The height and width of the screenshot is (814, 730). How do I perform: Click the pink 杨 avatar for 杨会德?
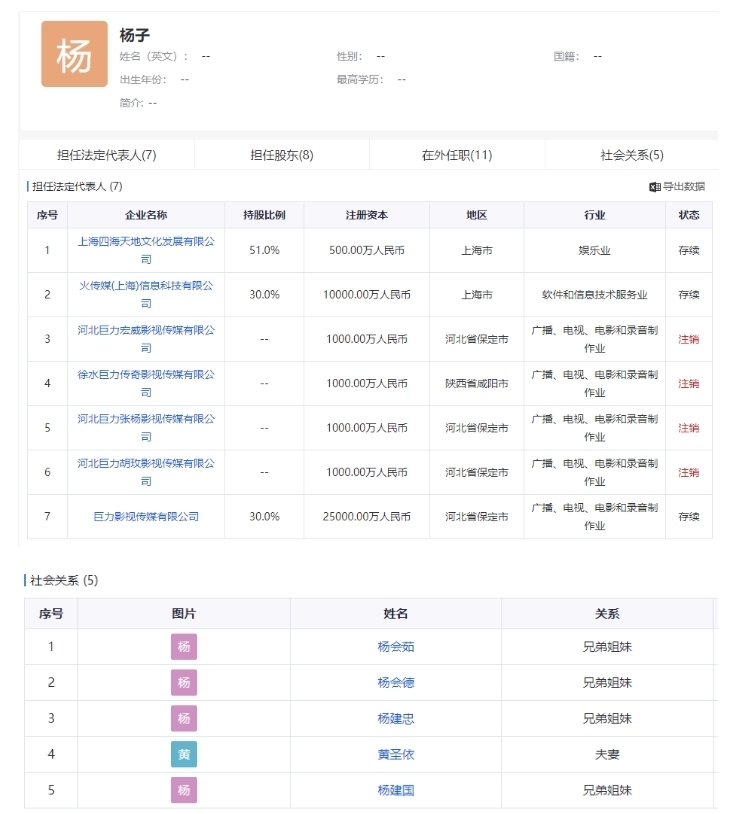point(184,683)
